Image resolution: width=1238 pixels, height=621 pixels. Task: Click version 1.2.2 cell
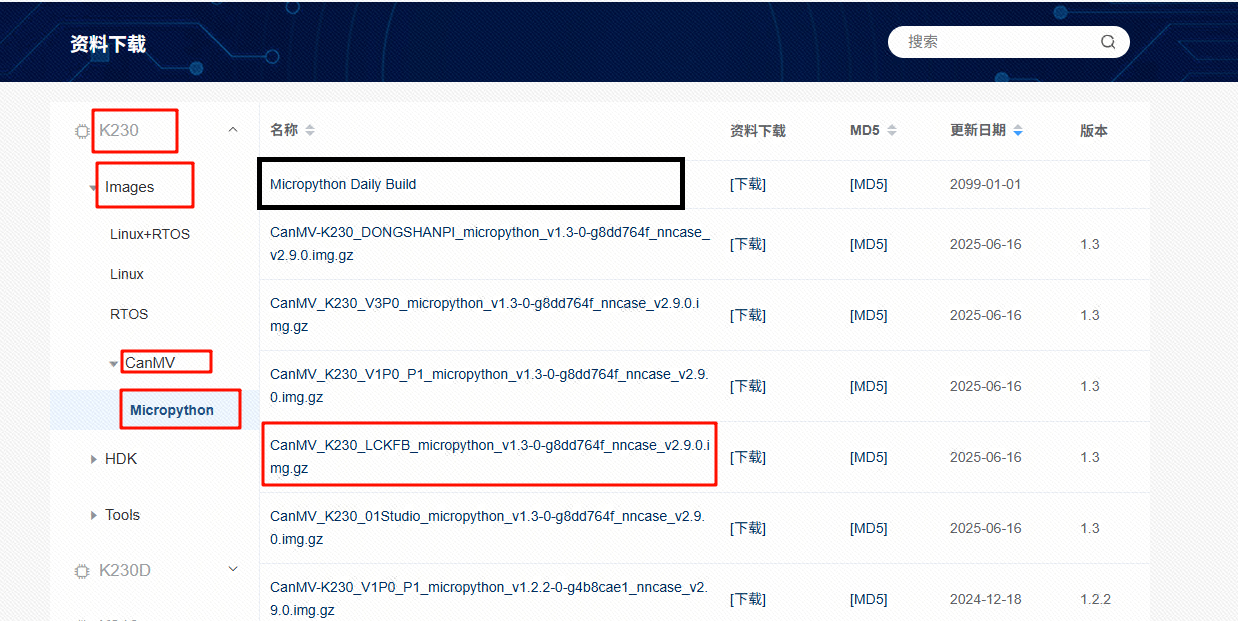(x=1096, y=599)
